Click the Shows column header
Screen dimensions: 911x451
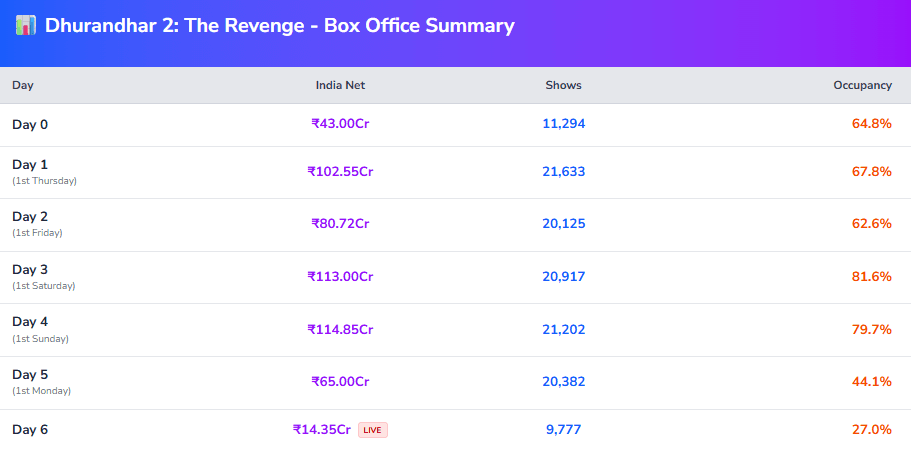tap(563, 85)
